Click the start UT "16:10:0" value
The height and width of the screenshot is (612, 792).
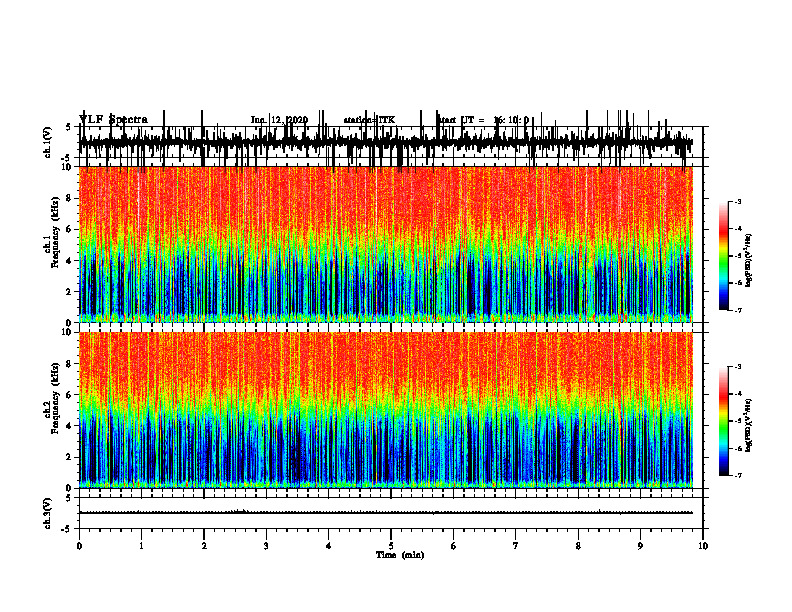(511, 120)
